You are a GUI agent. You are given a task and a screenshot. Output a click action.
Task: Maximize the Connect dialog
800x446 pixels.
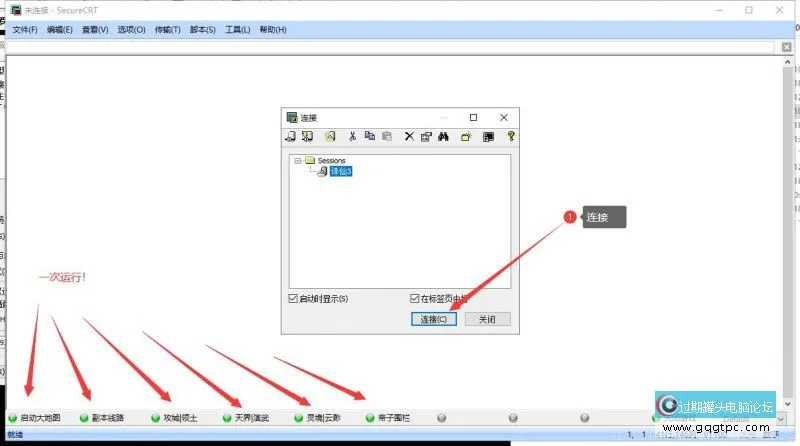click(x=473, y=117)
